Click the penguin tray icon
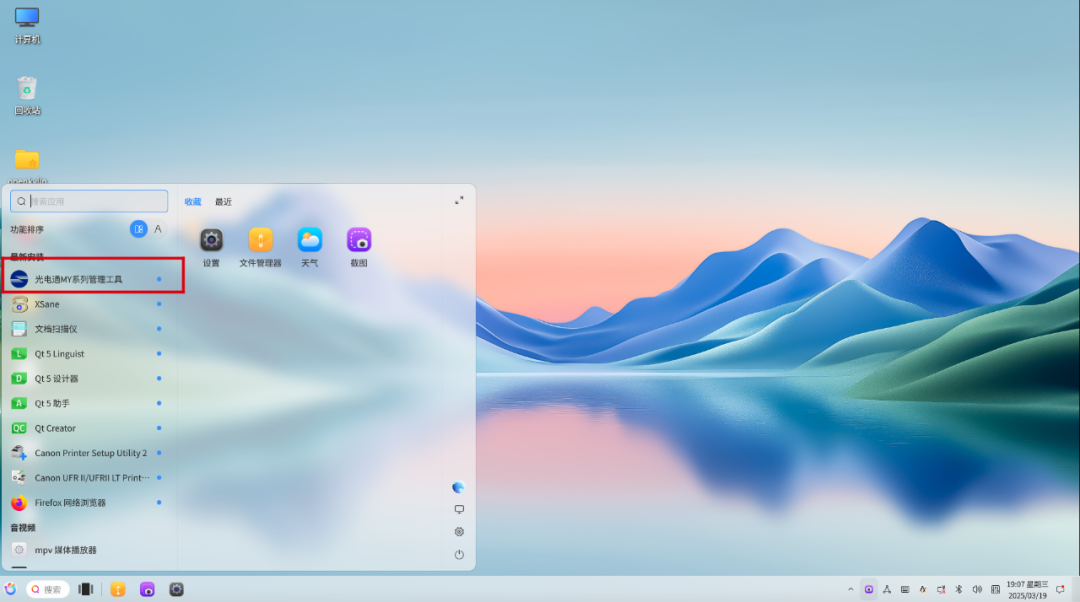 (923, 590)
